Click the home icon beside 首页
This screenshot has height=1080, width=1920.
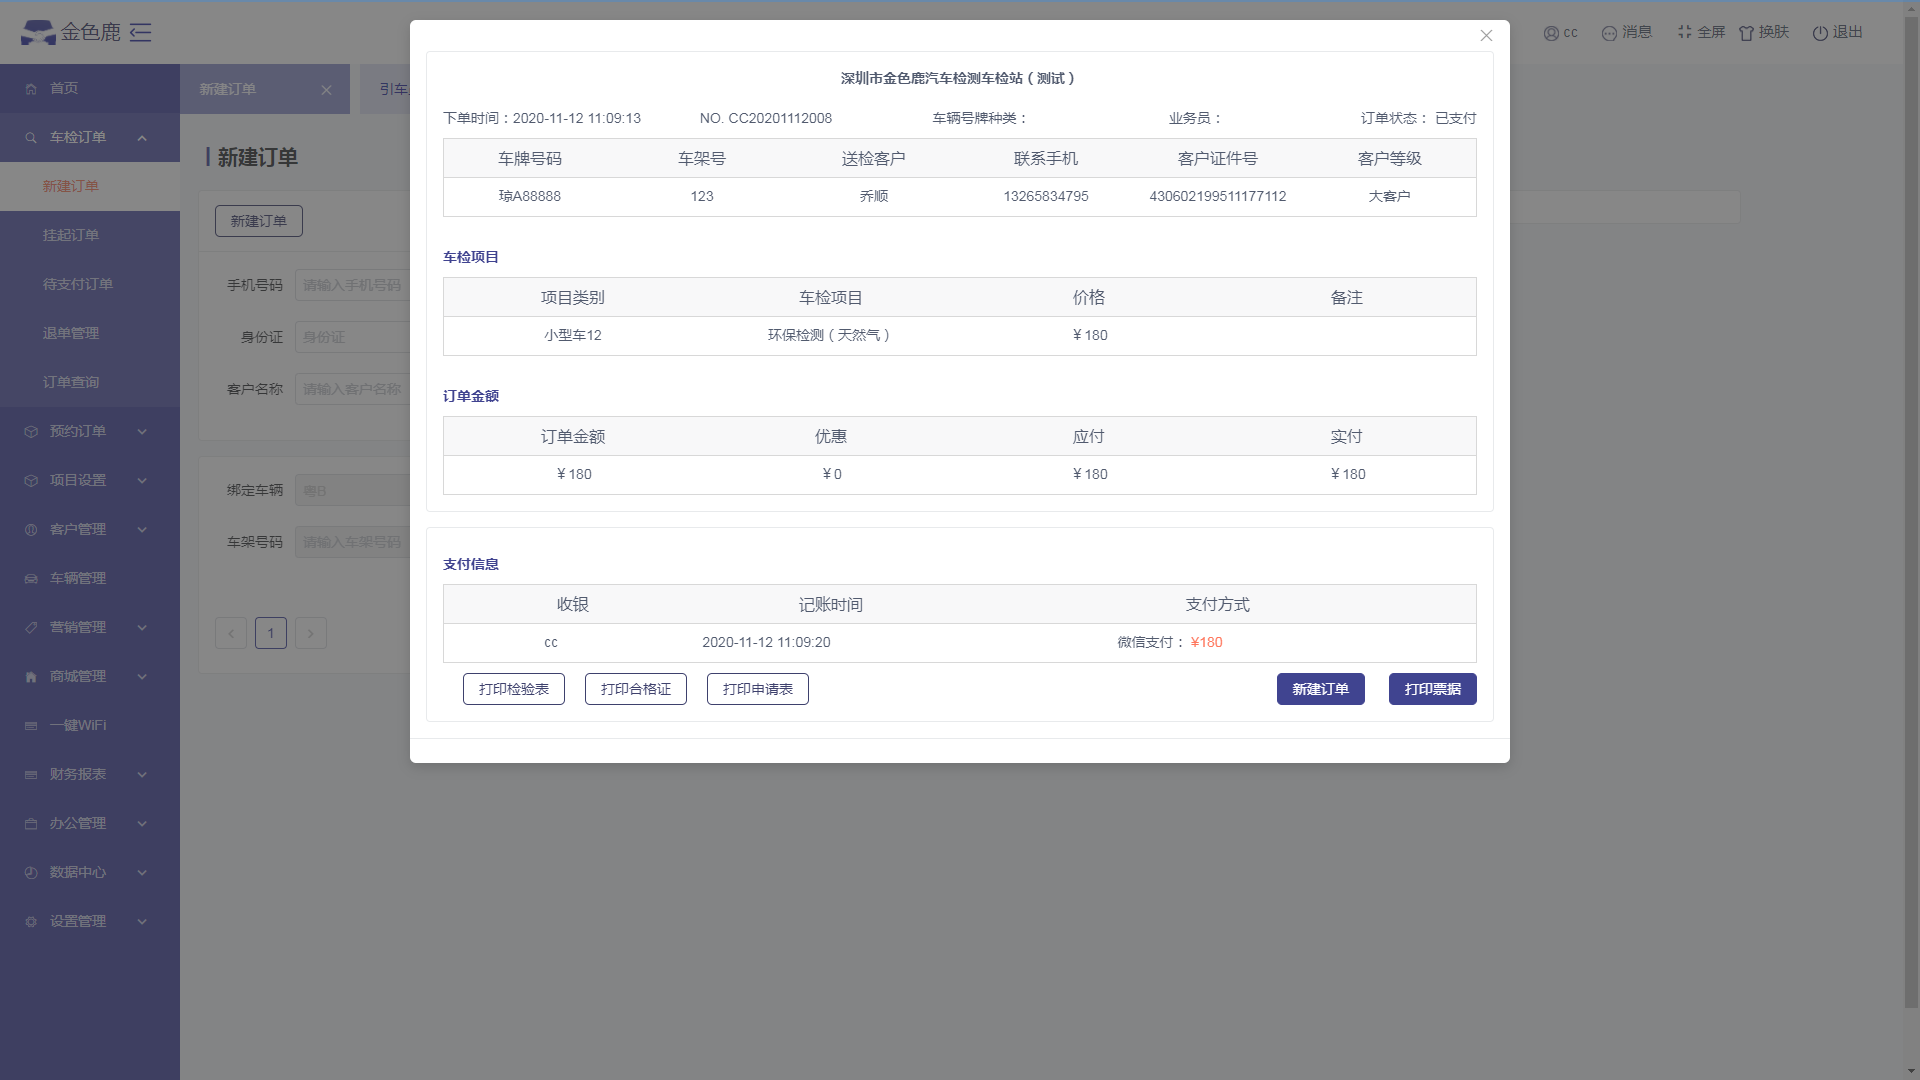coord(31,89)
